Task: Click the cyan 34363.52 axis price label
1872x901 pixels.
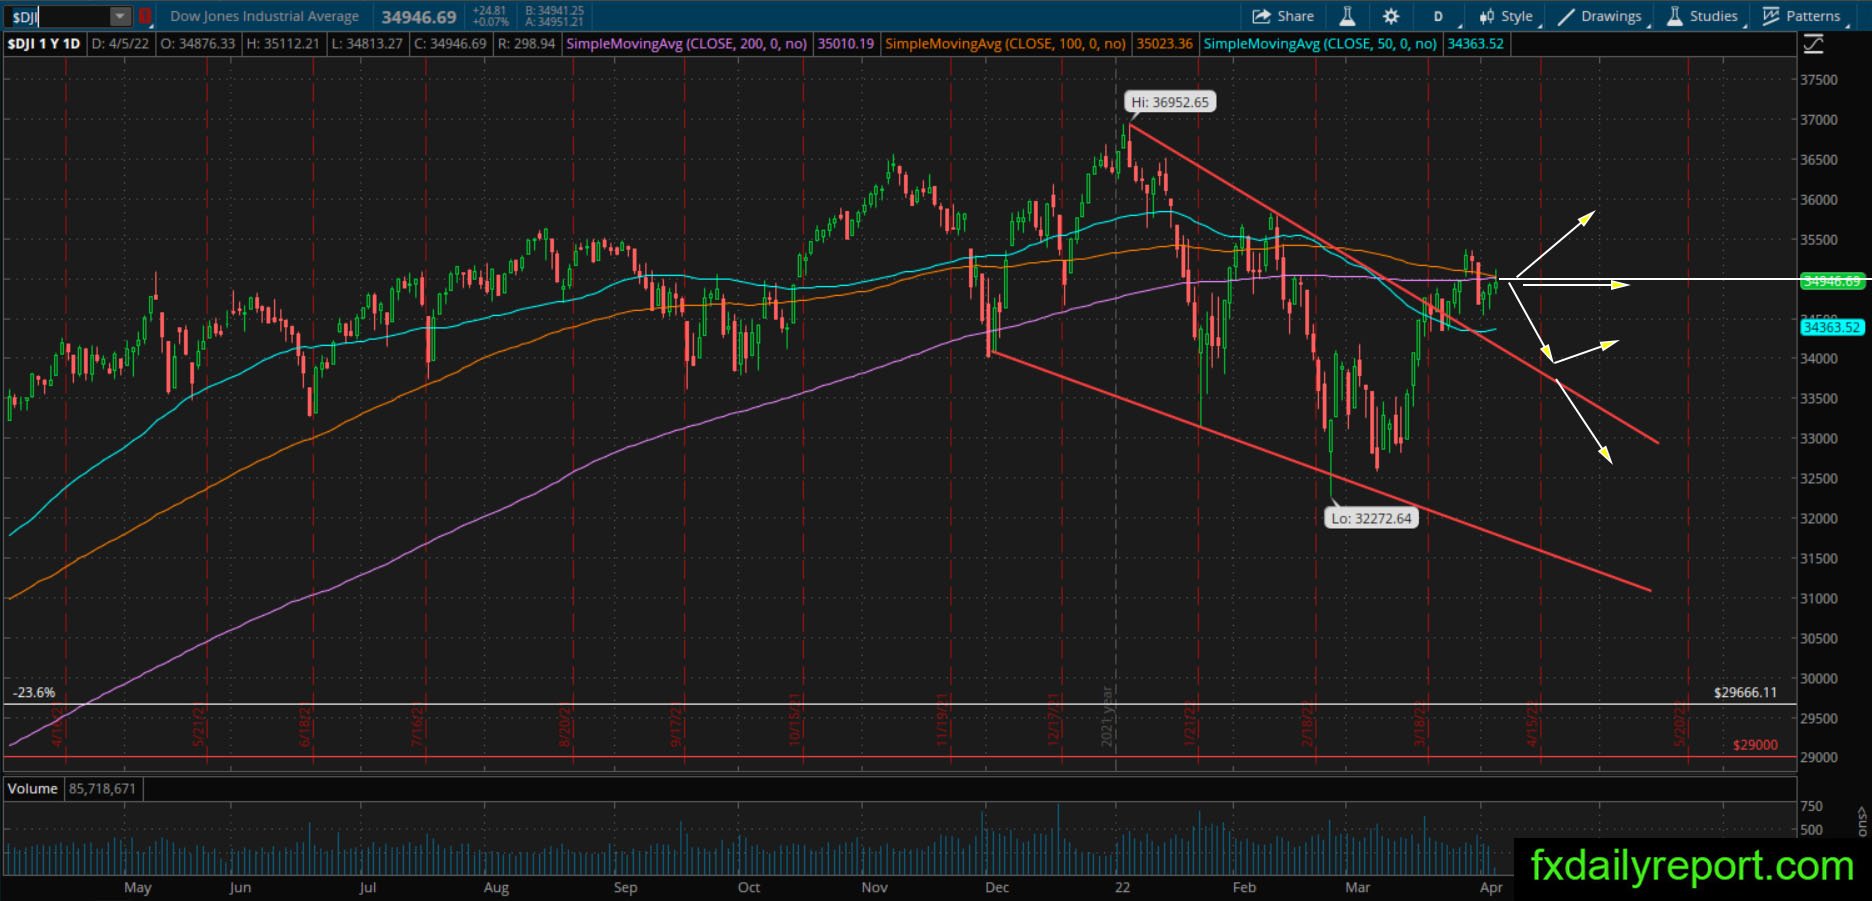Action: pos(1832,327)
